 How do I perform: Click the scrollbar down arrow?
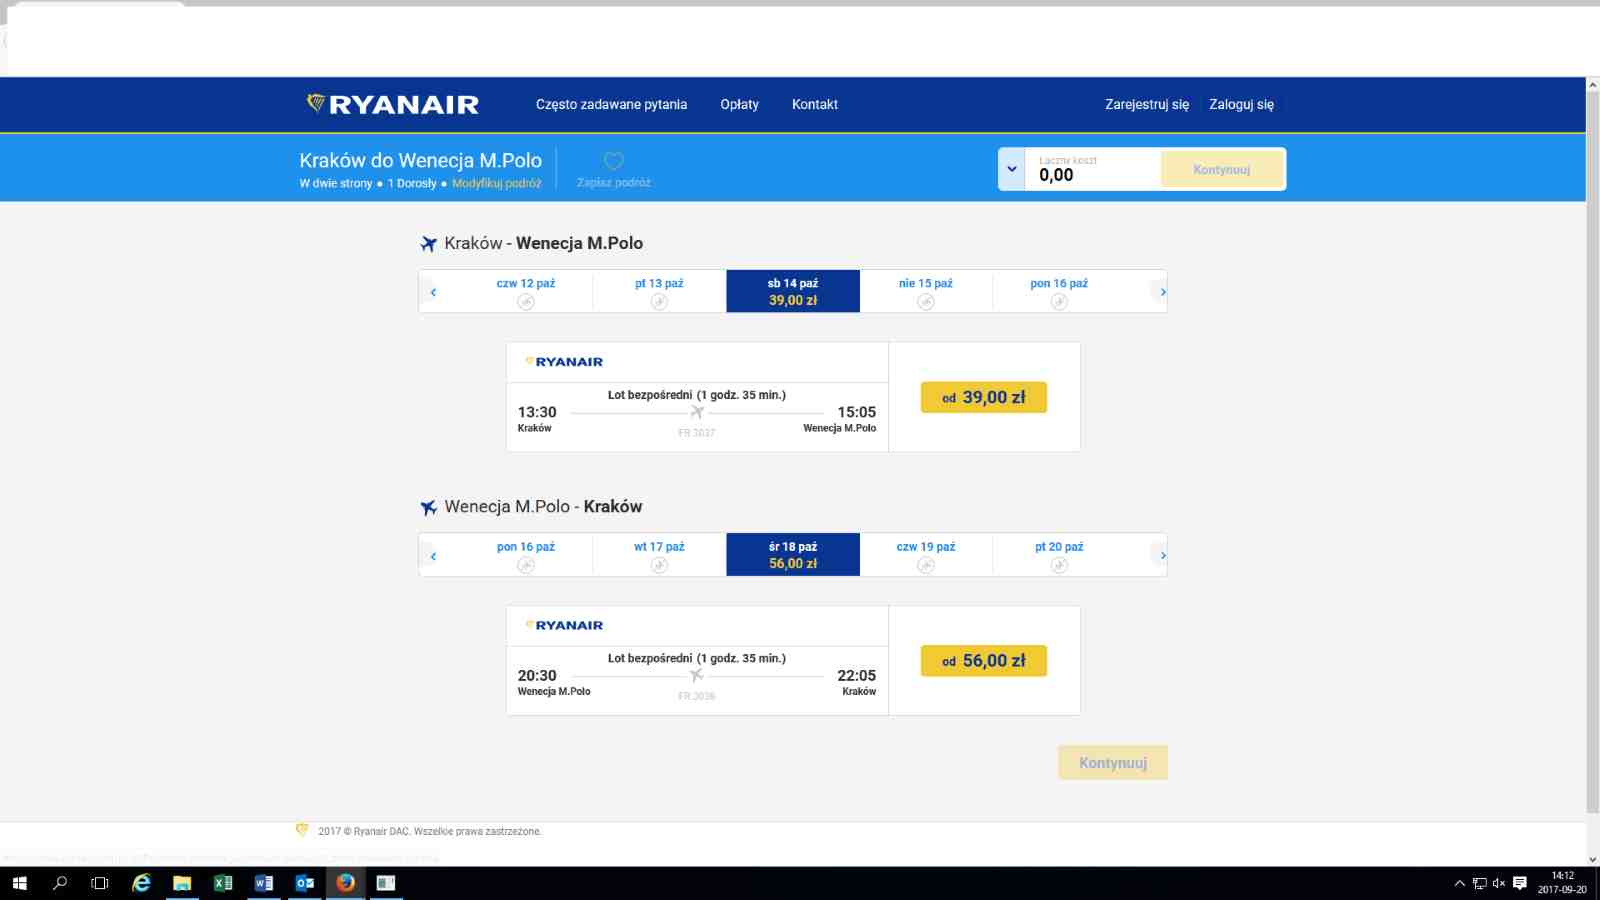click(x=1593, y=859)
